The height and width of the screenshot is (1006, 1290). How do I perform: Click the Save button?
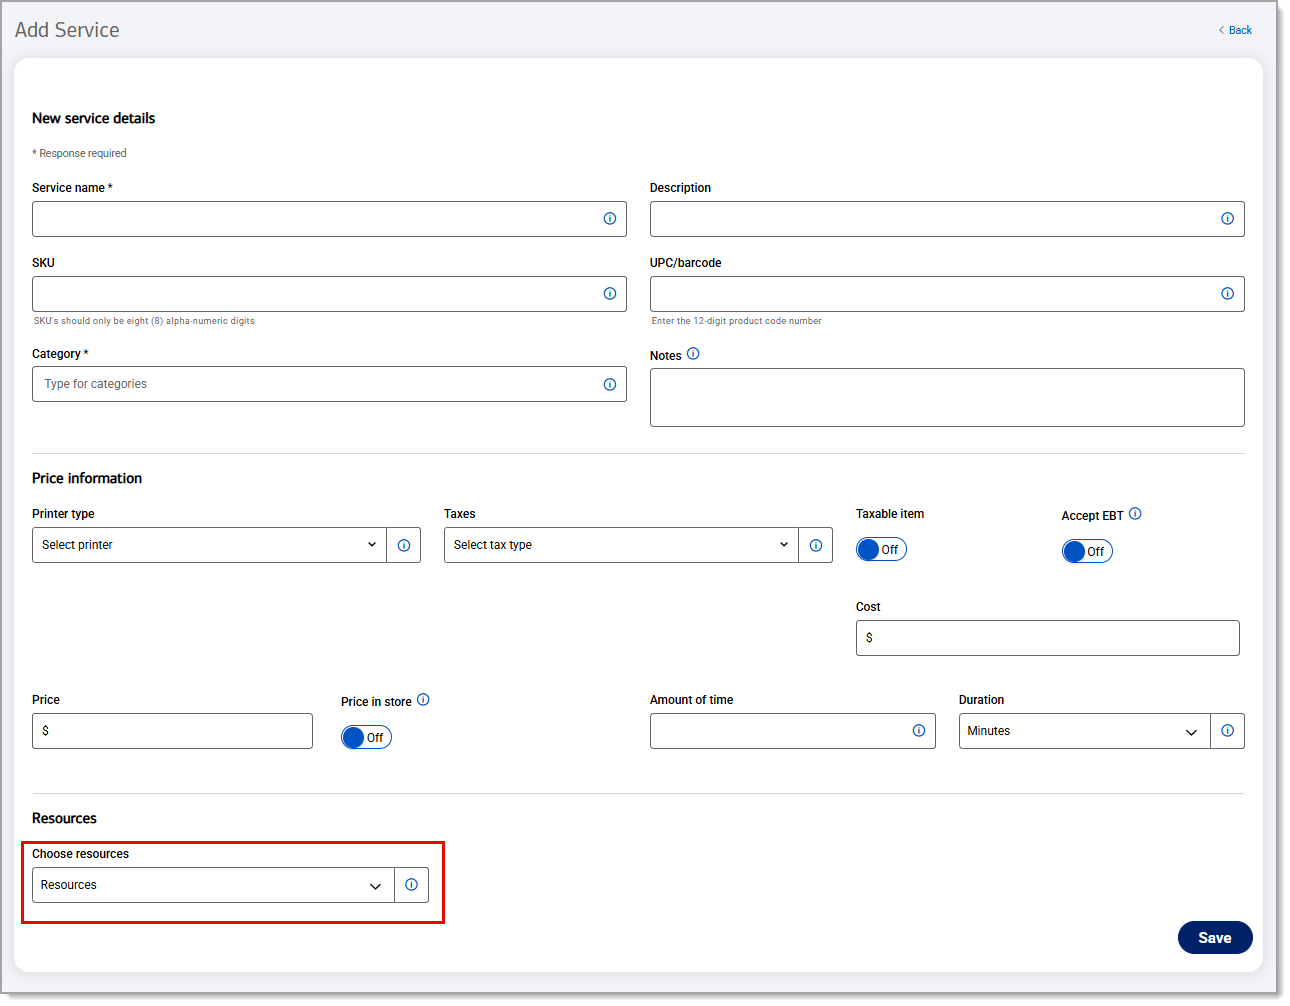pyautogui.click(x=1215, y=938)
